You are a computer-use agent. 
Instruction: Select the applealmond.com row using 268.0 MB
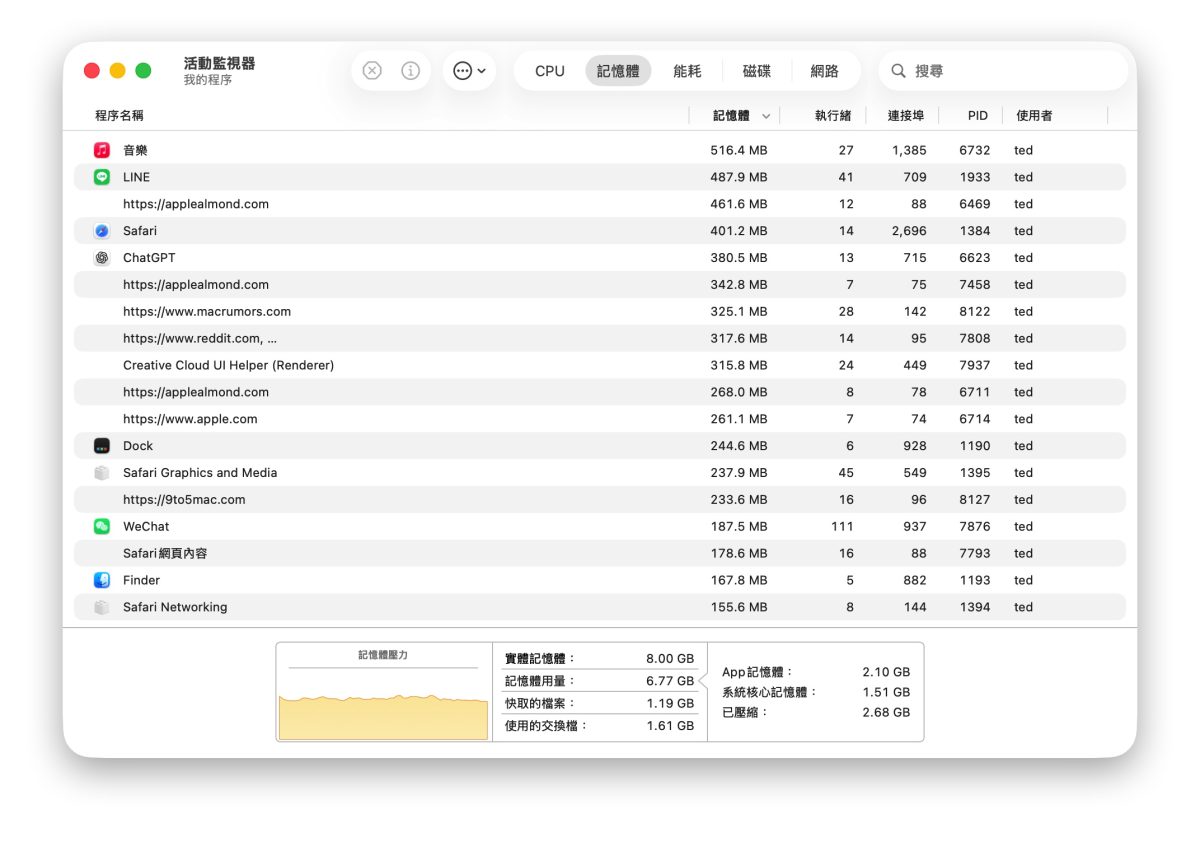600,392
